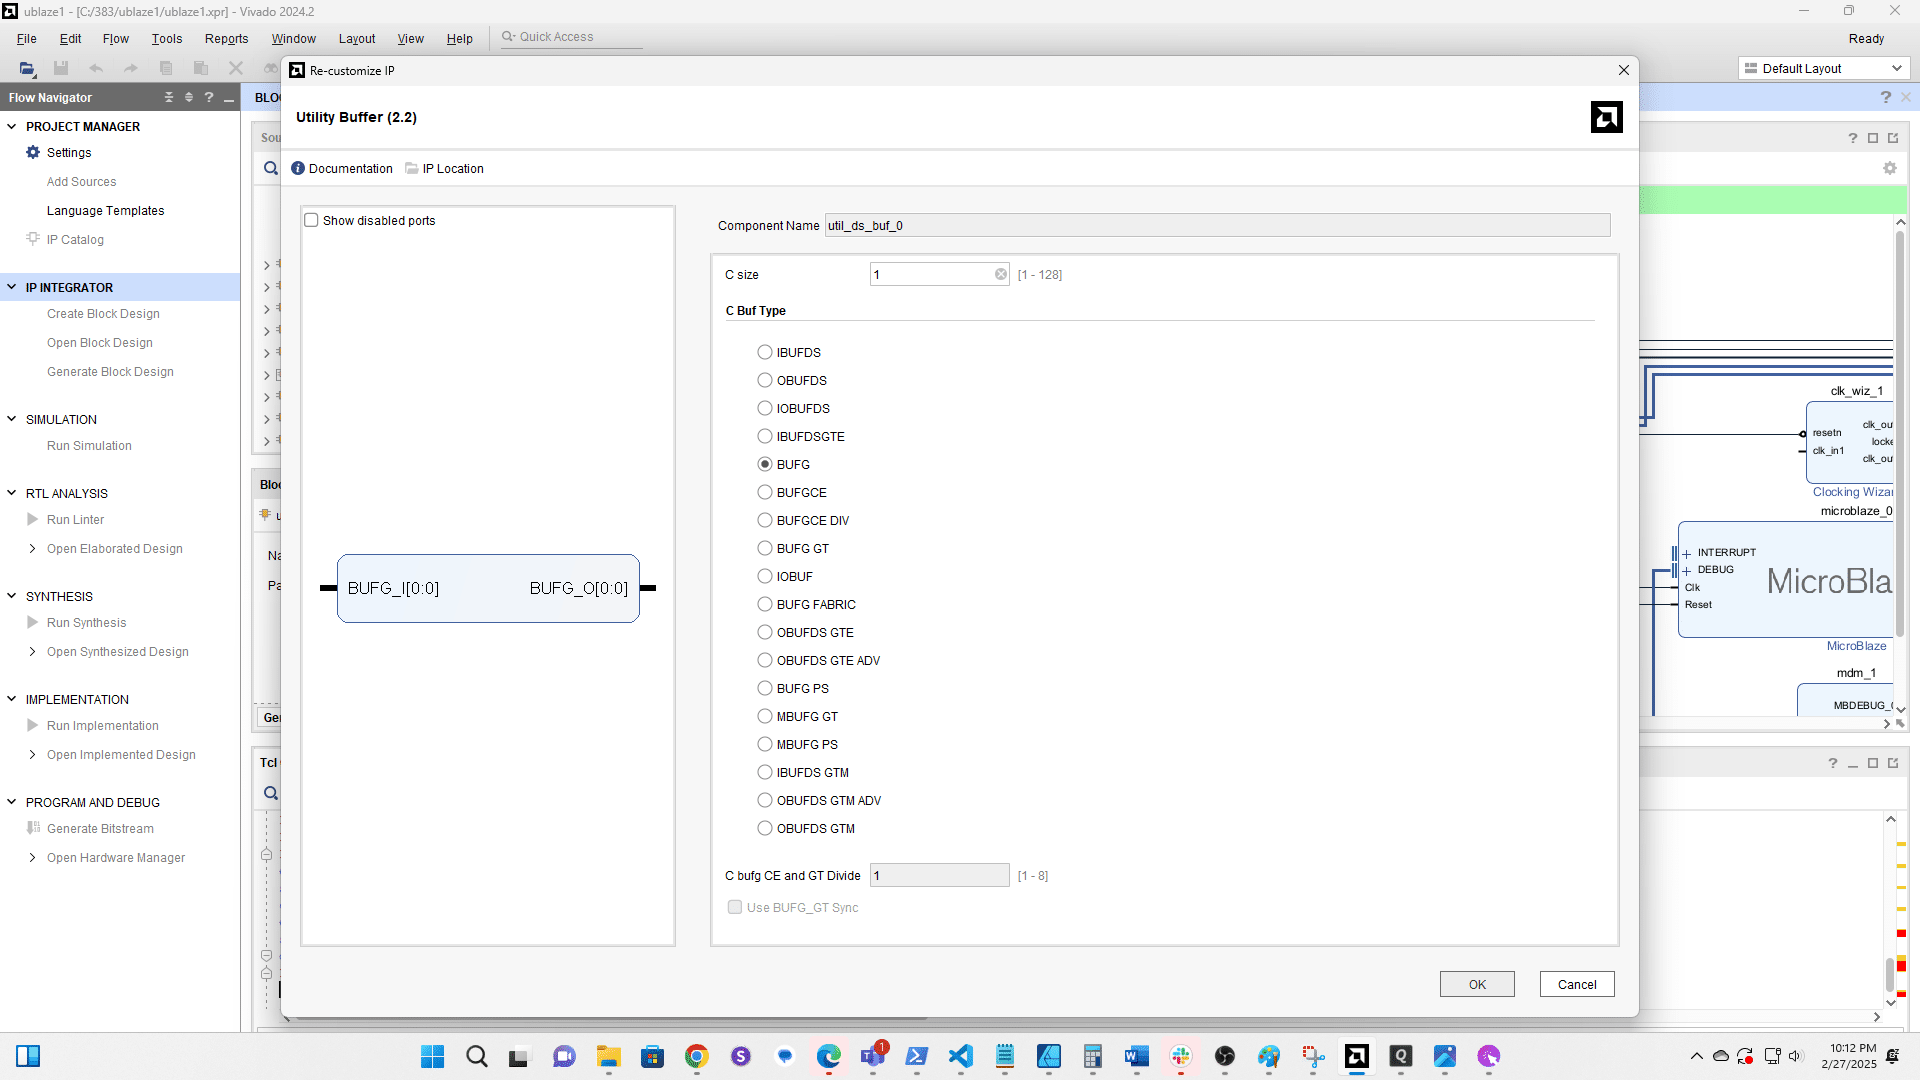Select the IBUFDS buffer type

tap(765, 352)
